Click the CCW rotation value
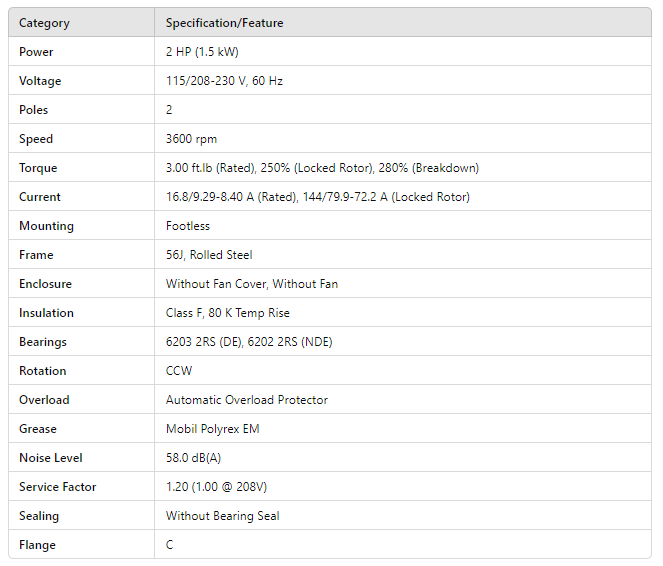The image size is (663, 566). coord(179,371)
